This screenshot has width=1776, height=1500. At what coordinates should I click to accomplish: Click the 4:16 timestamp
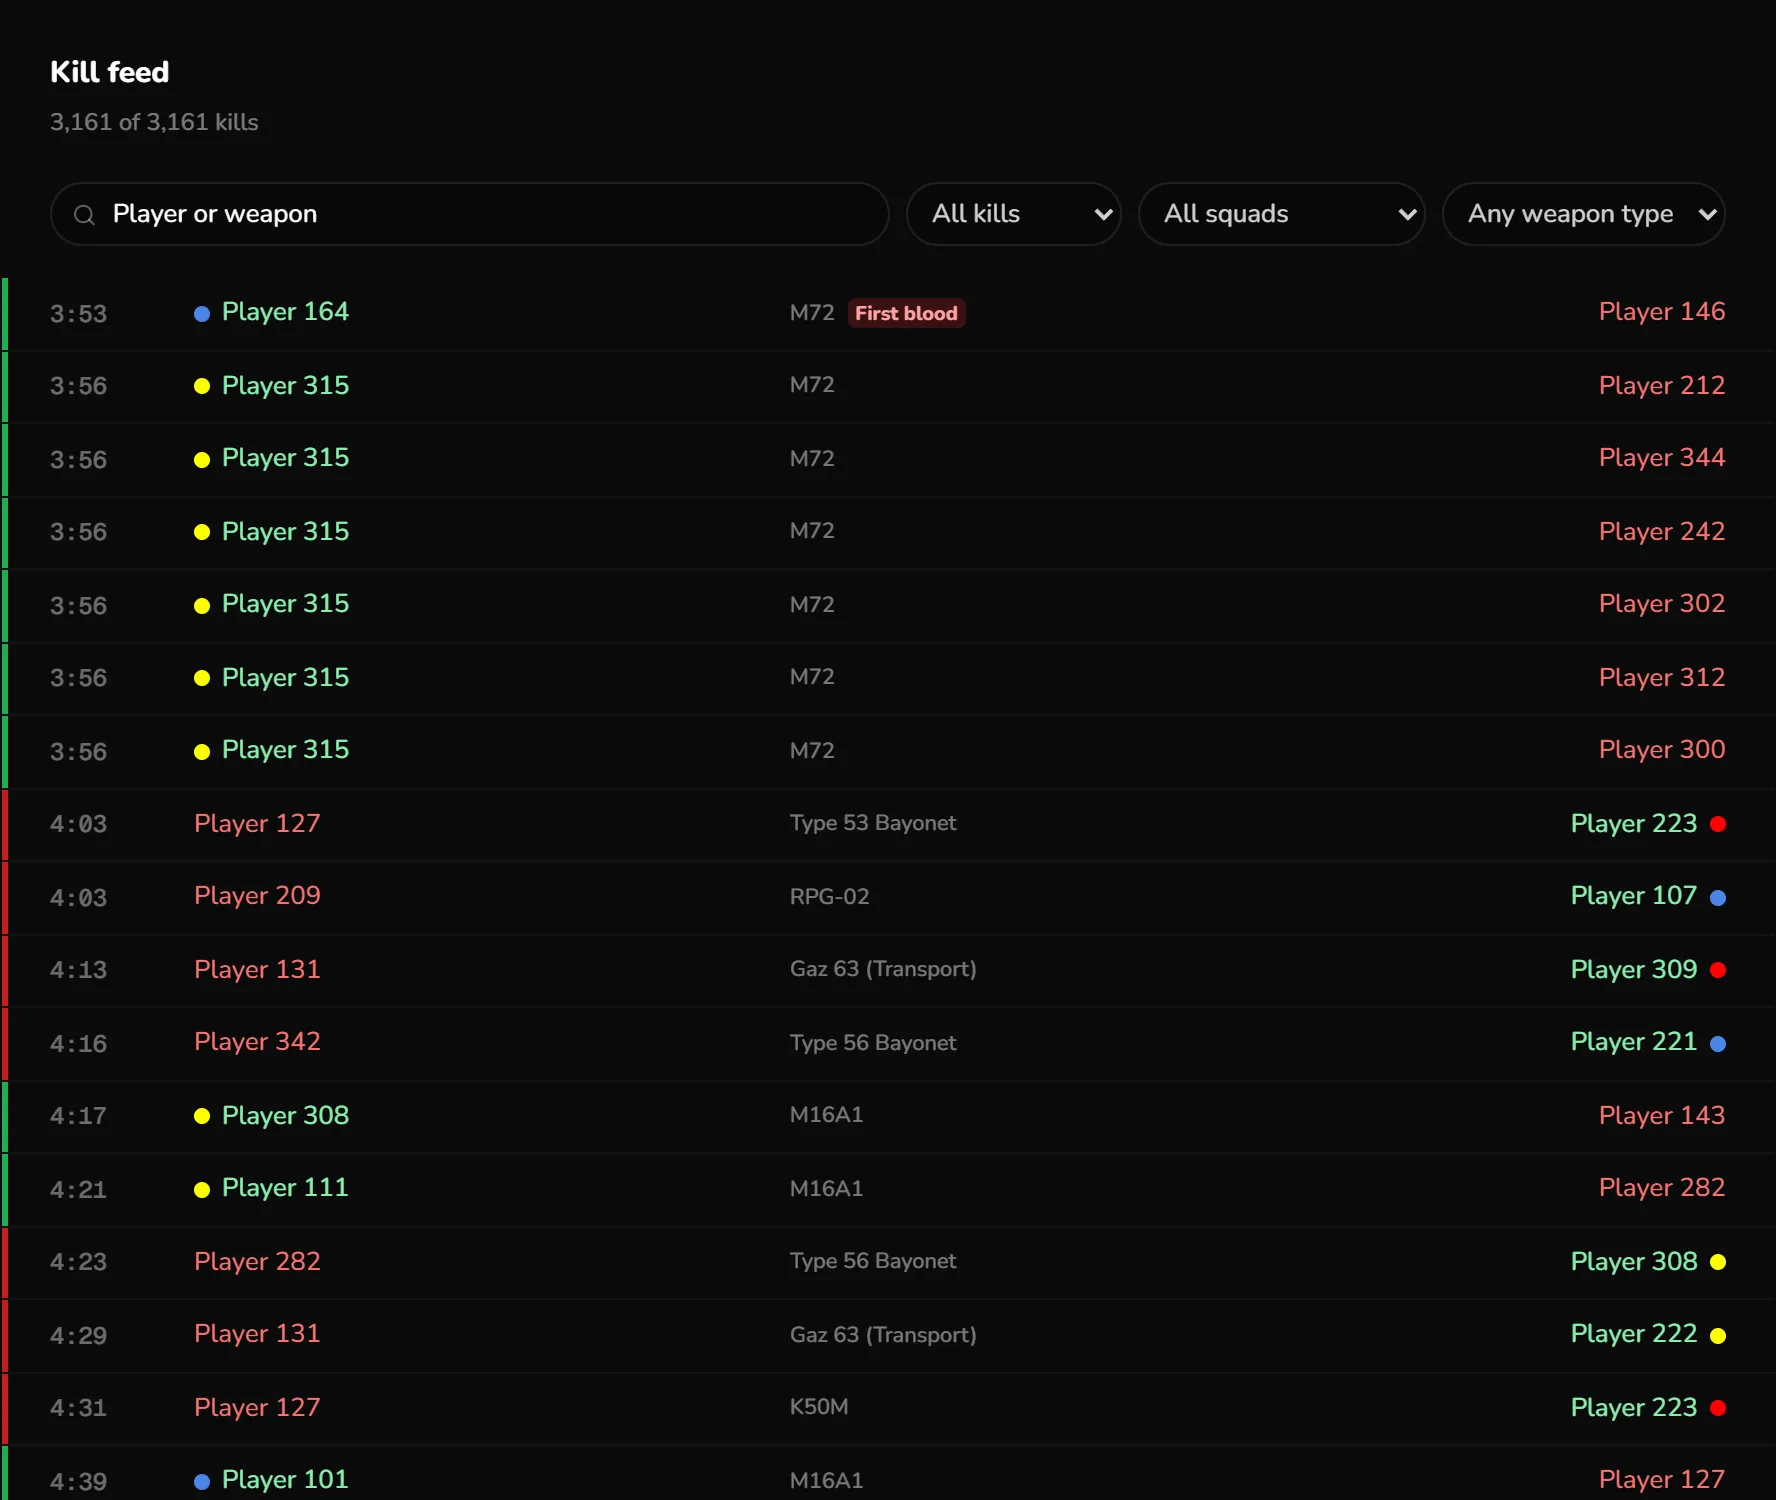(x=78, y=1044)
